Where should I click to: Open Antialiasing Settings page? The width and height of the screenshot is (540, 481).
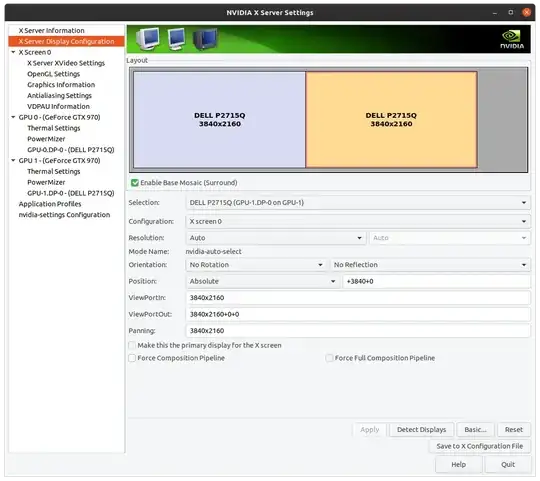(x=59, y=95)
